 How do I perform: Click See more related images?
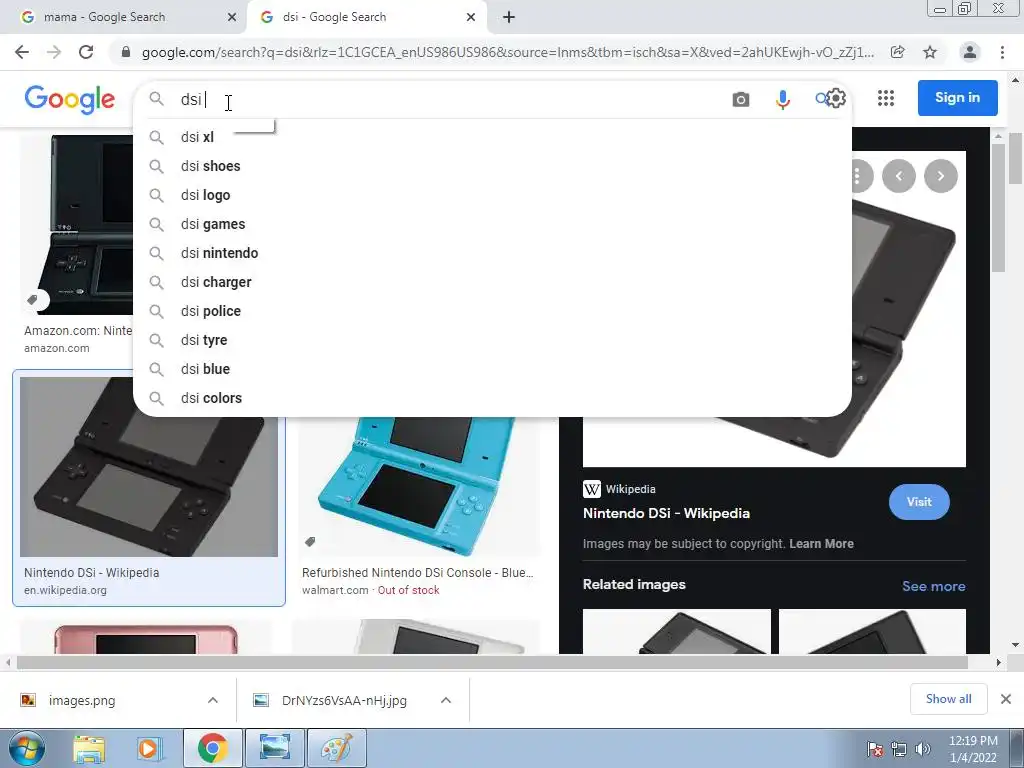pyautogui.click(x=933, y=586)
